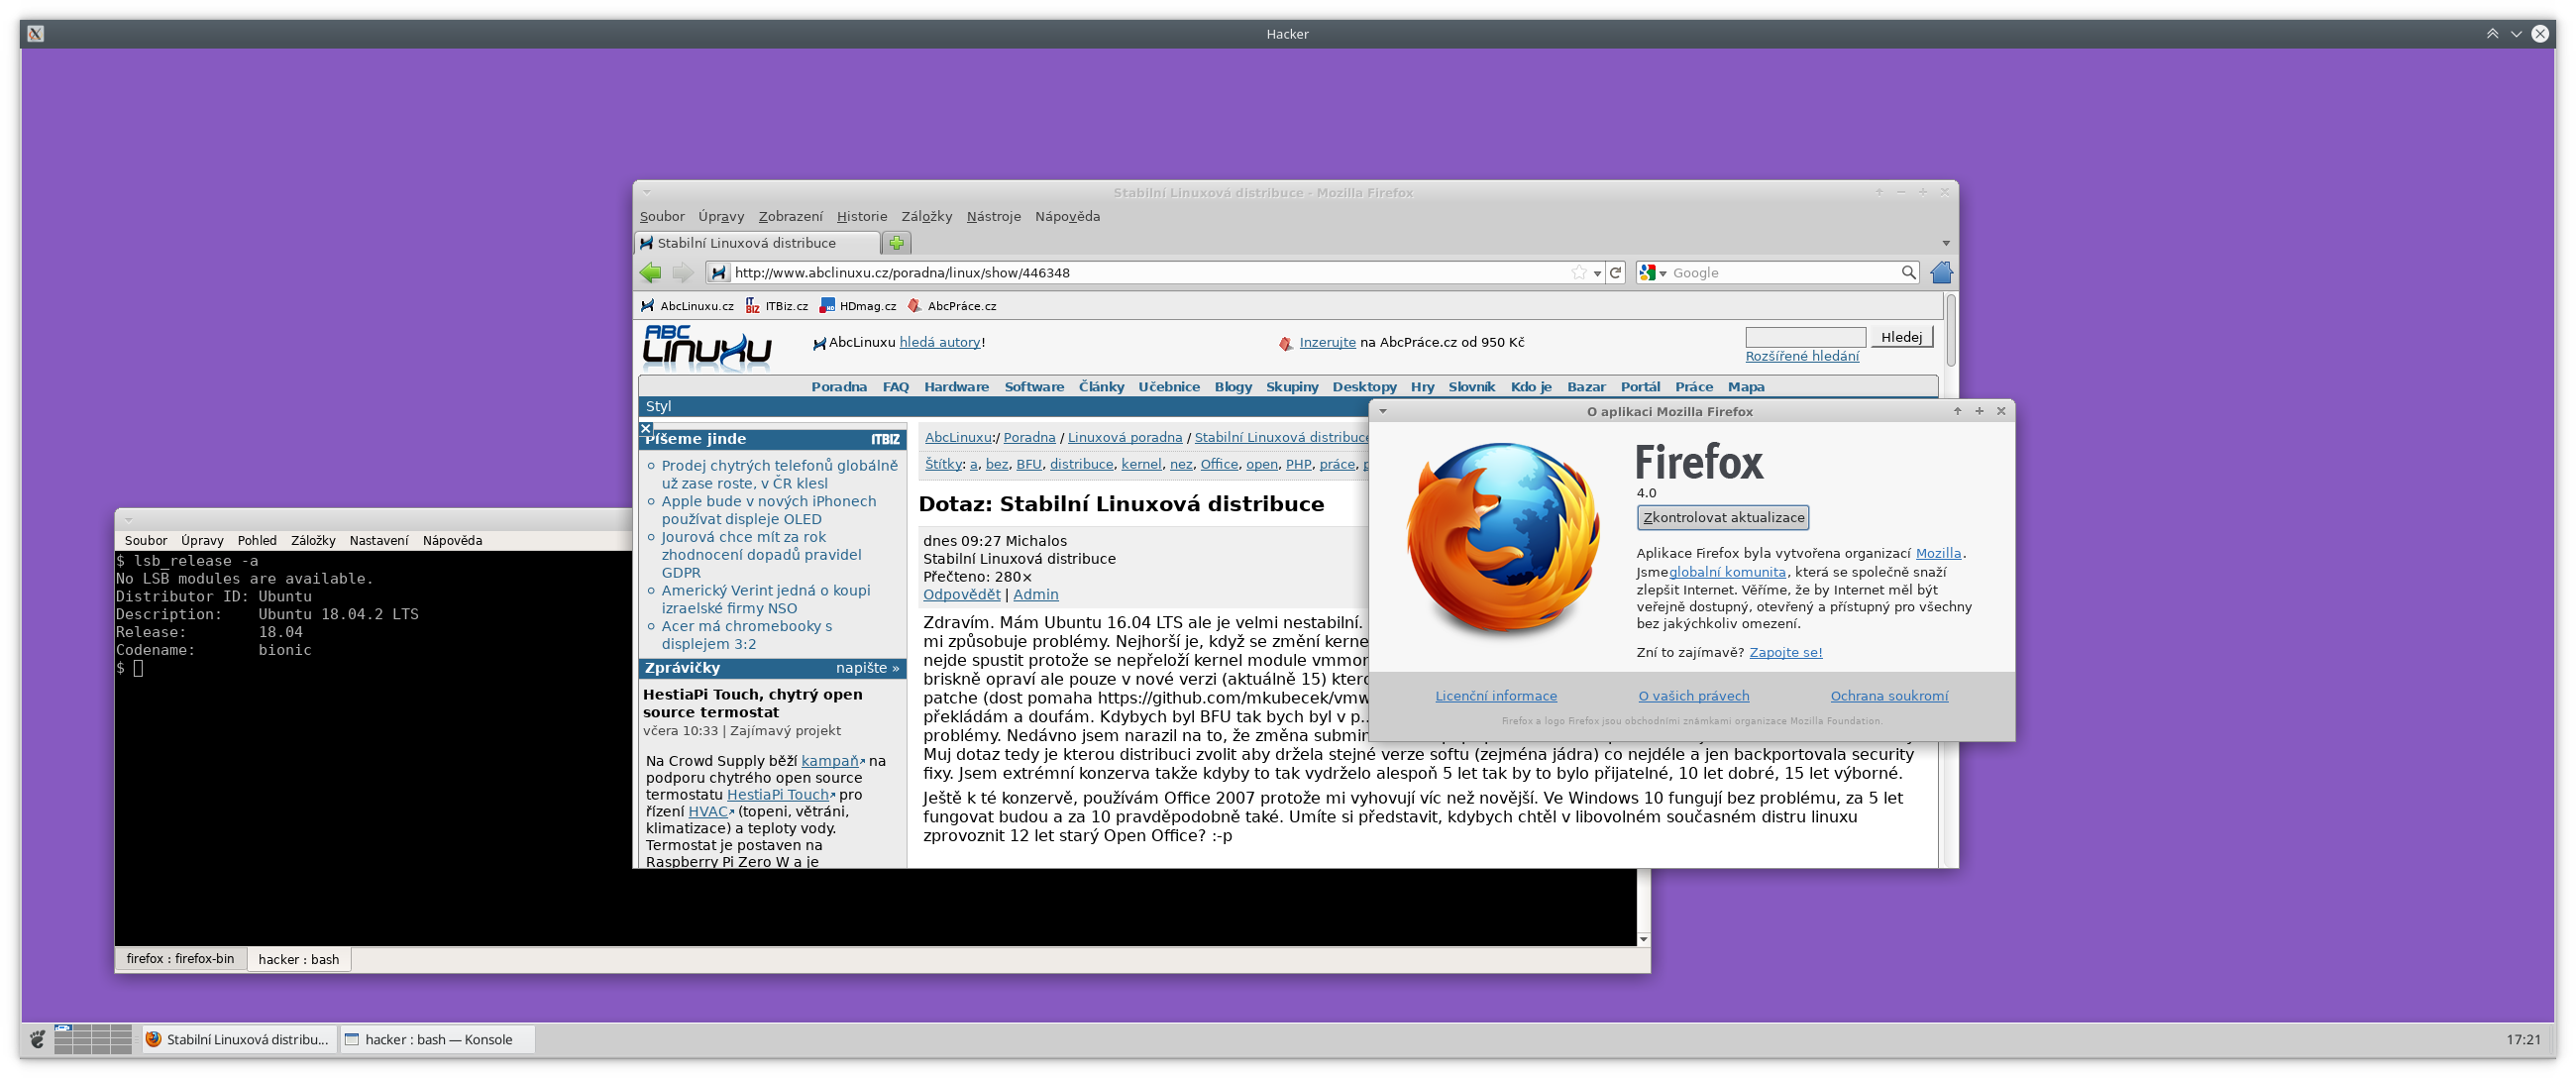Open a new tab with the green plus

point(896,243)
